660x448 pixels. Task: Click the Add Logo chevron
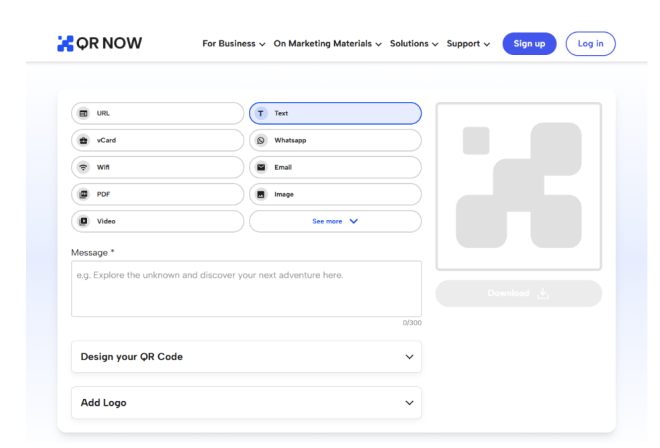(409, 403)
